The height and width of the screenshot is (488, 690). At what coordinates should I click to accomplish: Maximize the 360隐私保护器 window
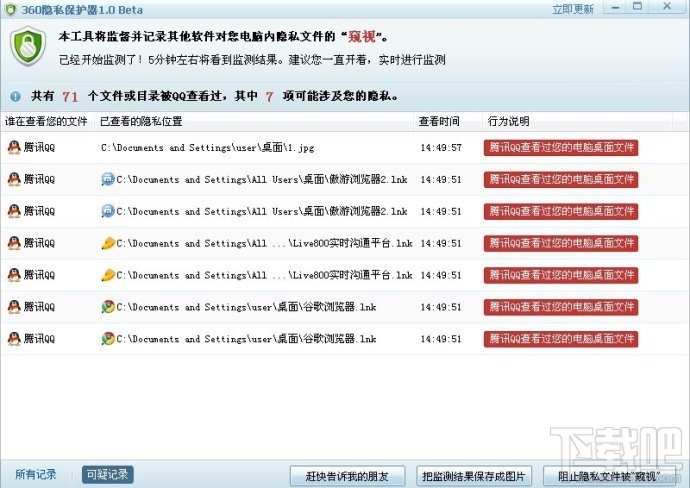coord(637,7)
